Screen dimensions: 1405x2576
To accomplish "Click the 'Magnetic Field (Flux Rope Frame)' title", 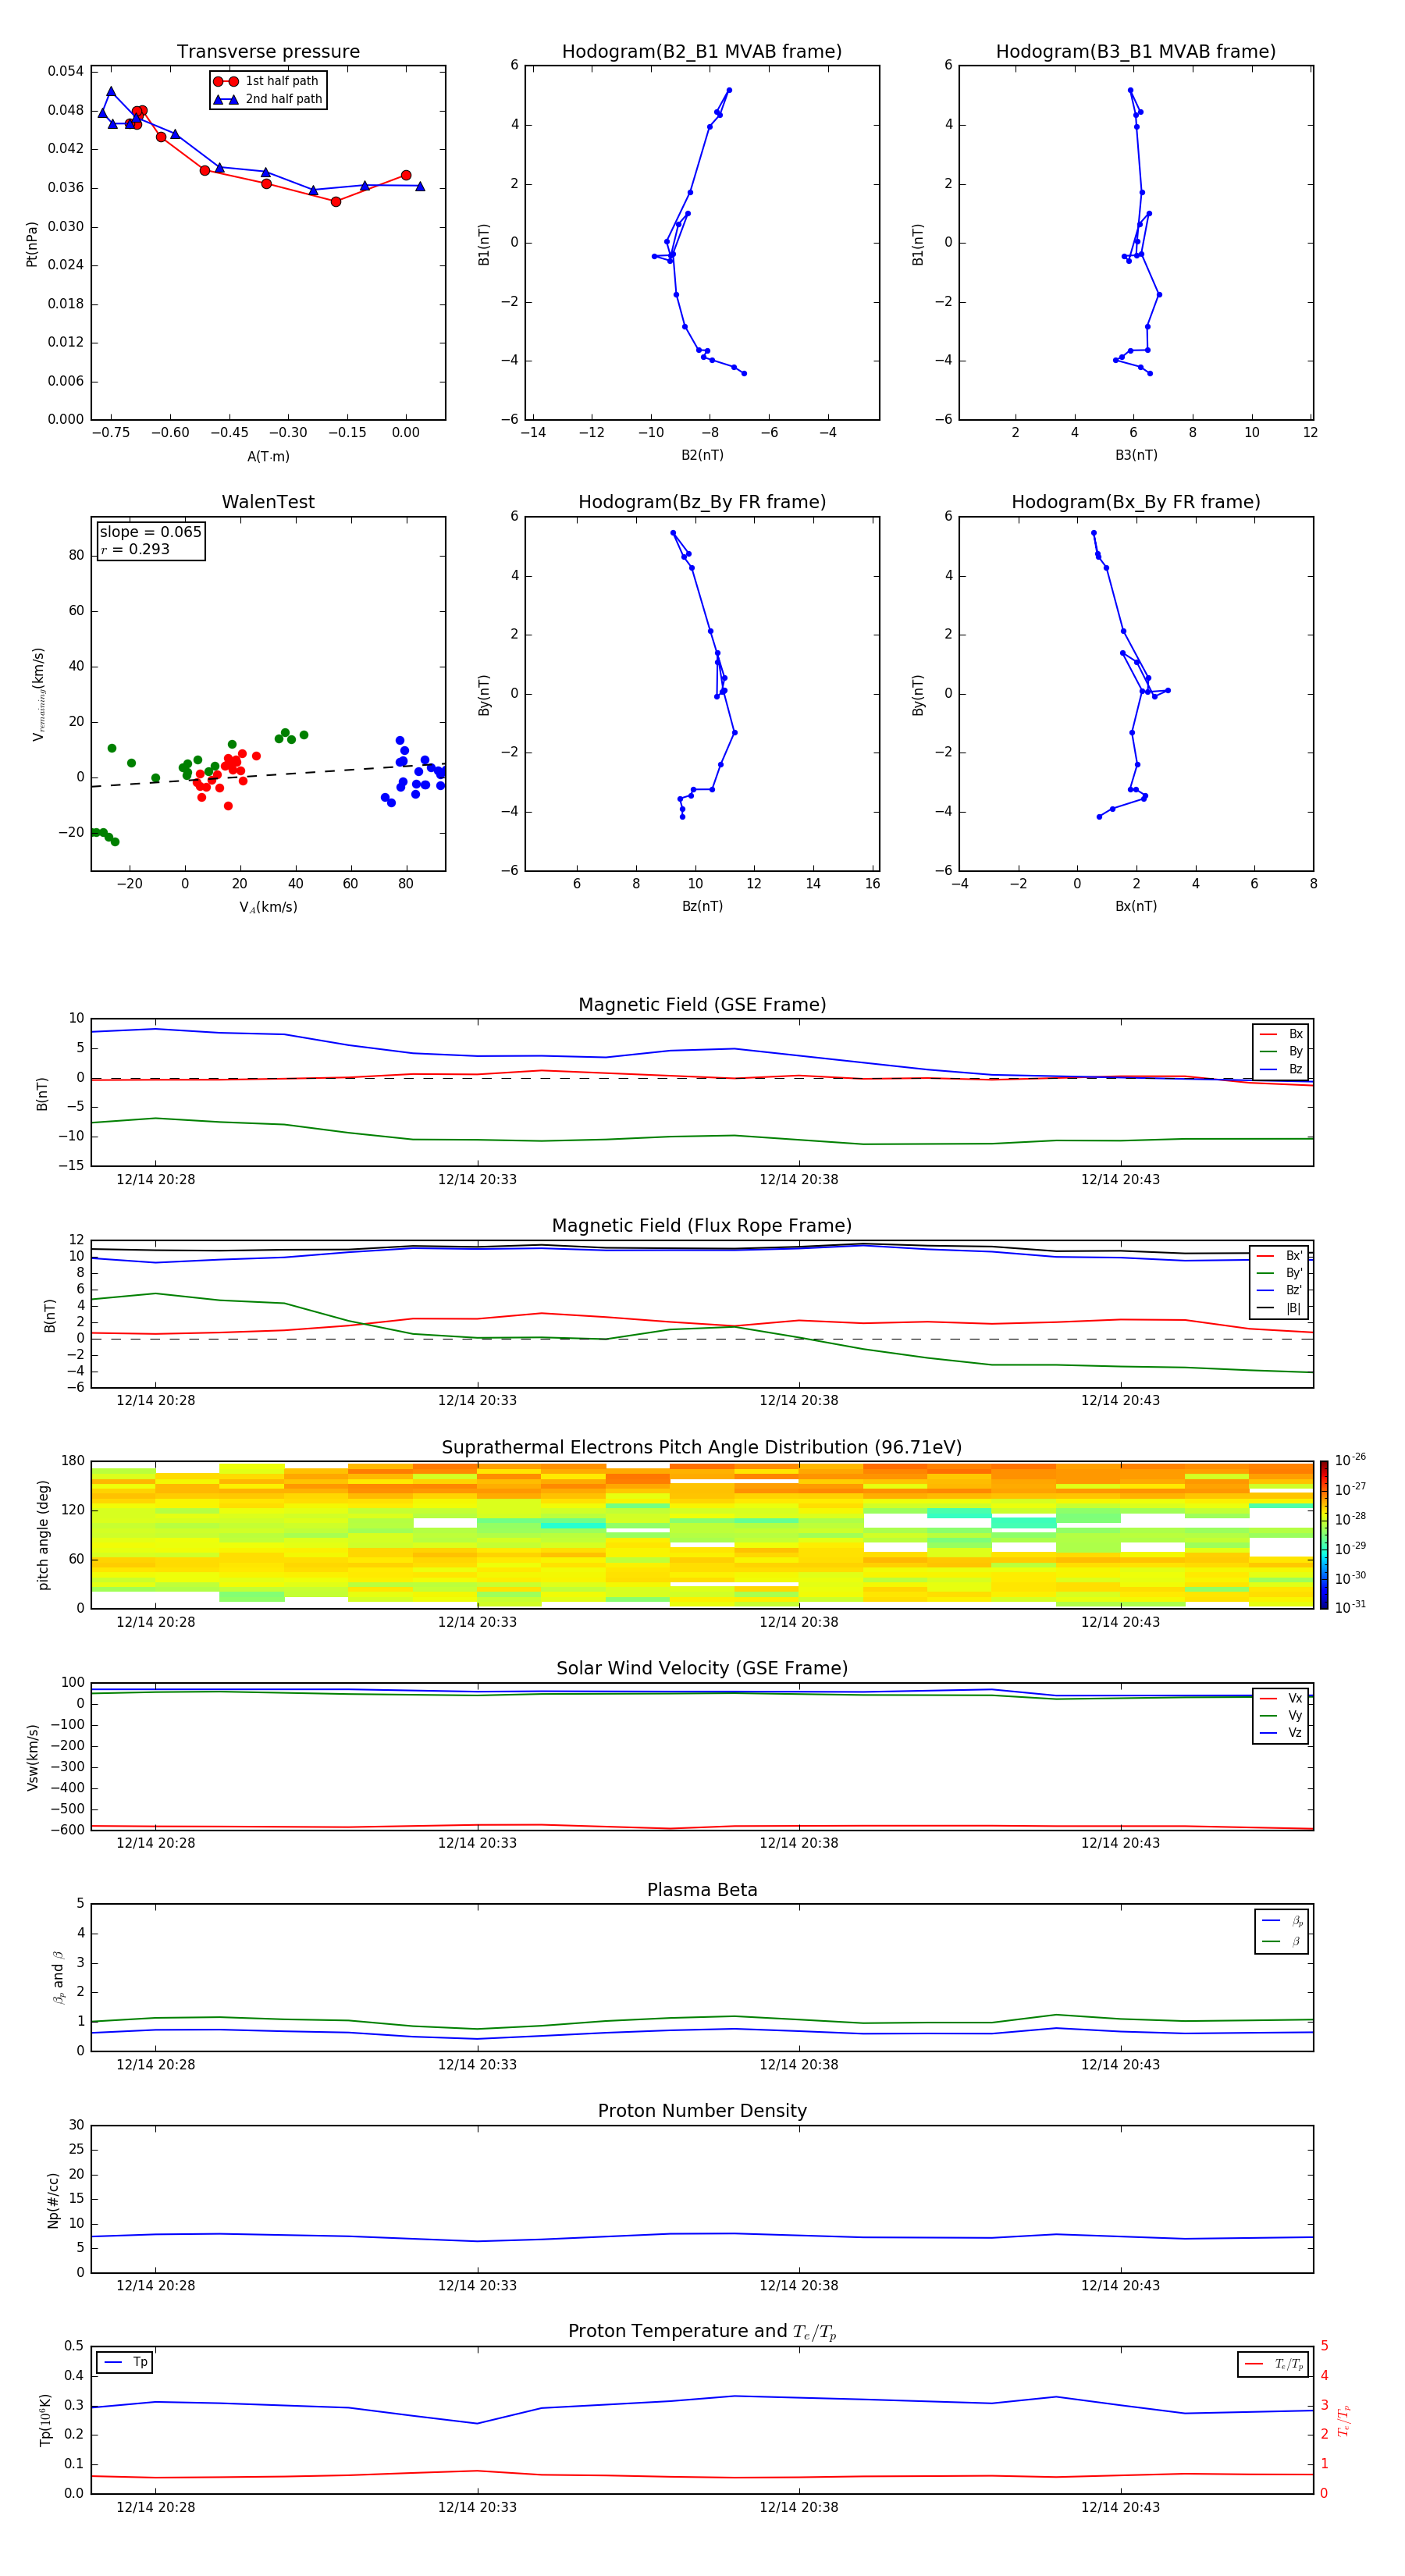I will (x=702, y=1226).
